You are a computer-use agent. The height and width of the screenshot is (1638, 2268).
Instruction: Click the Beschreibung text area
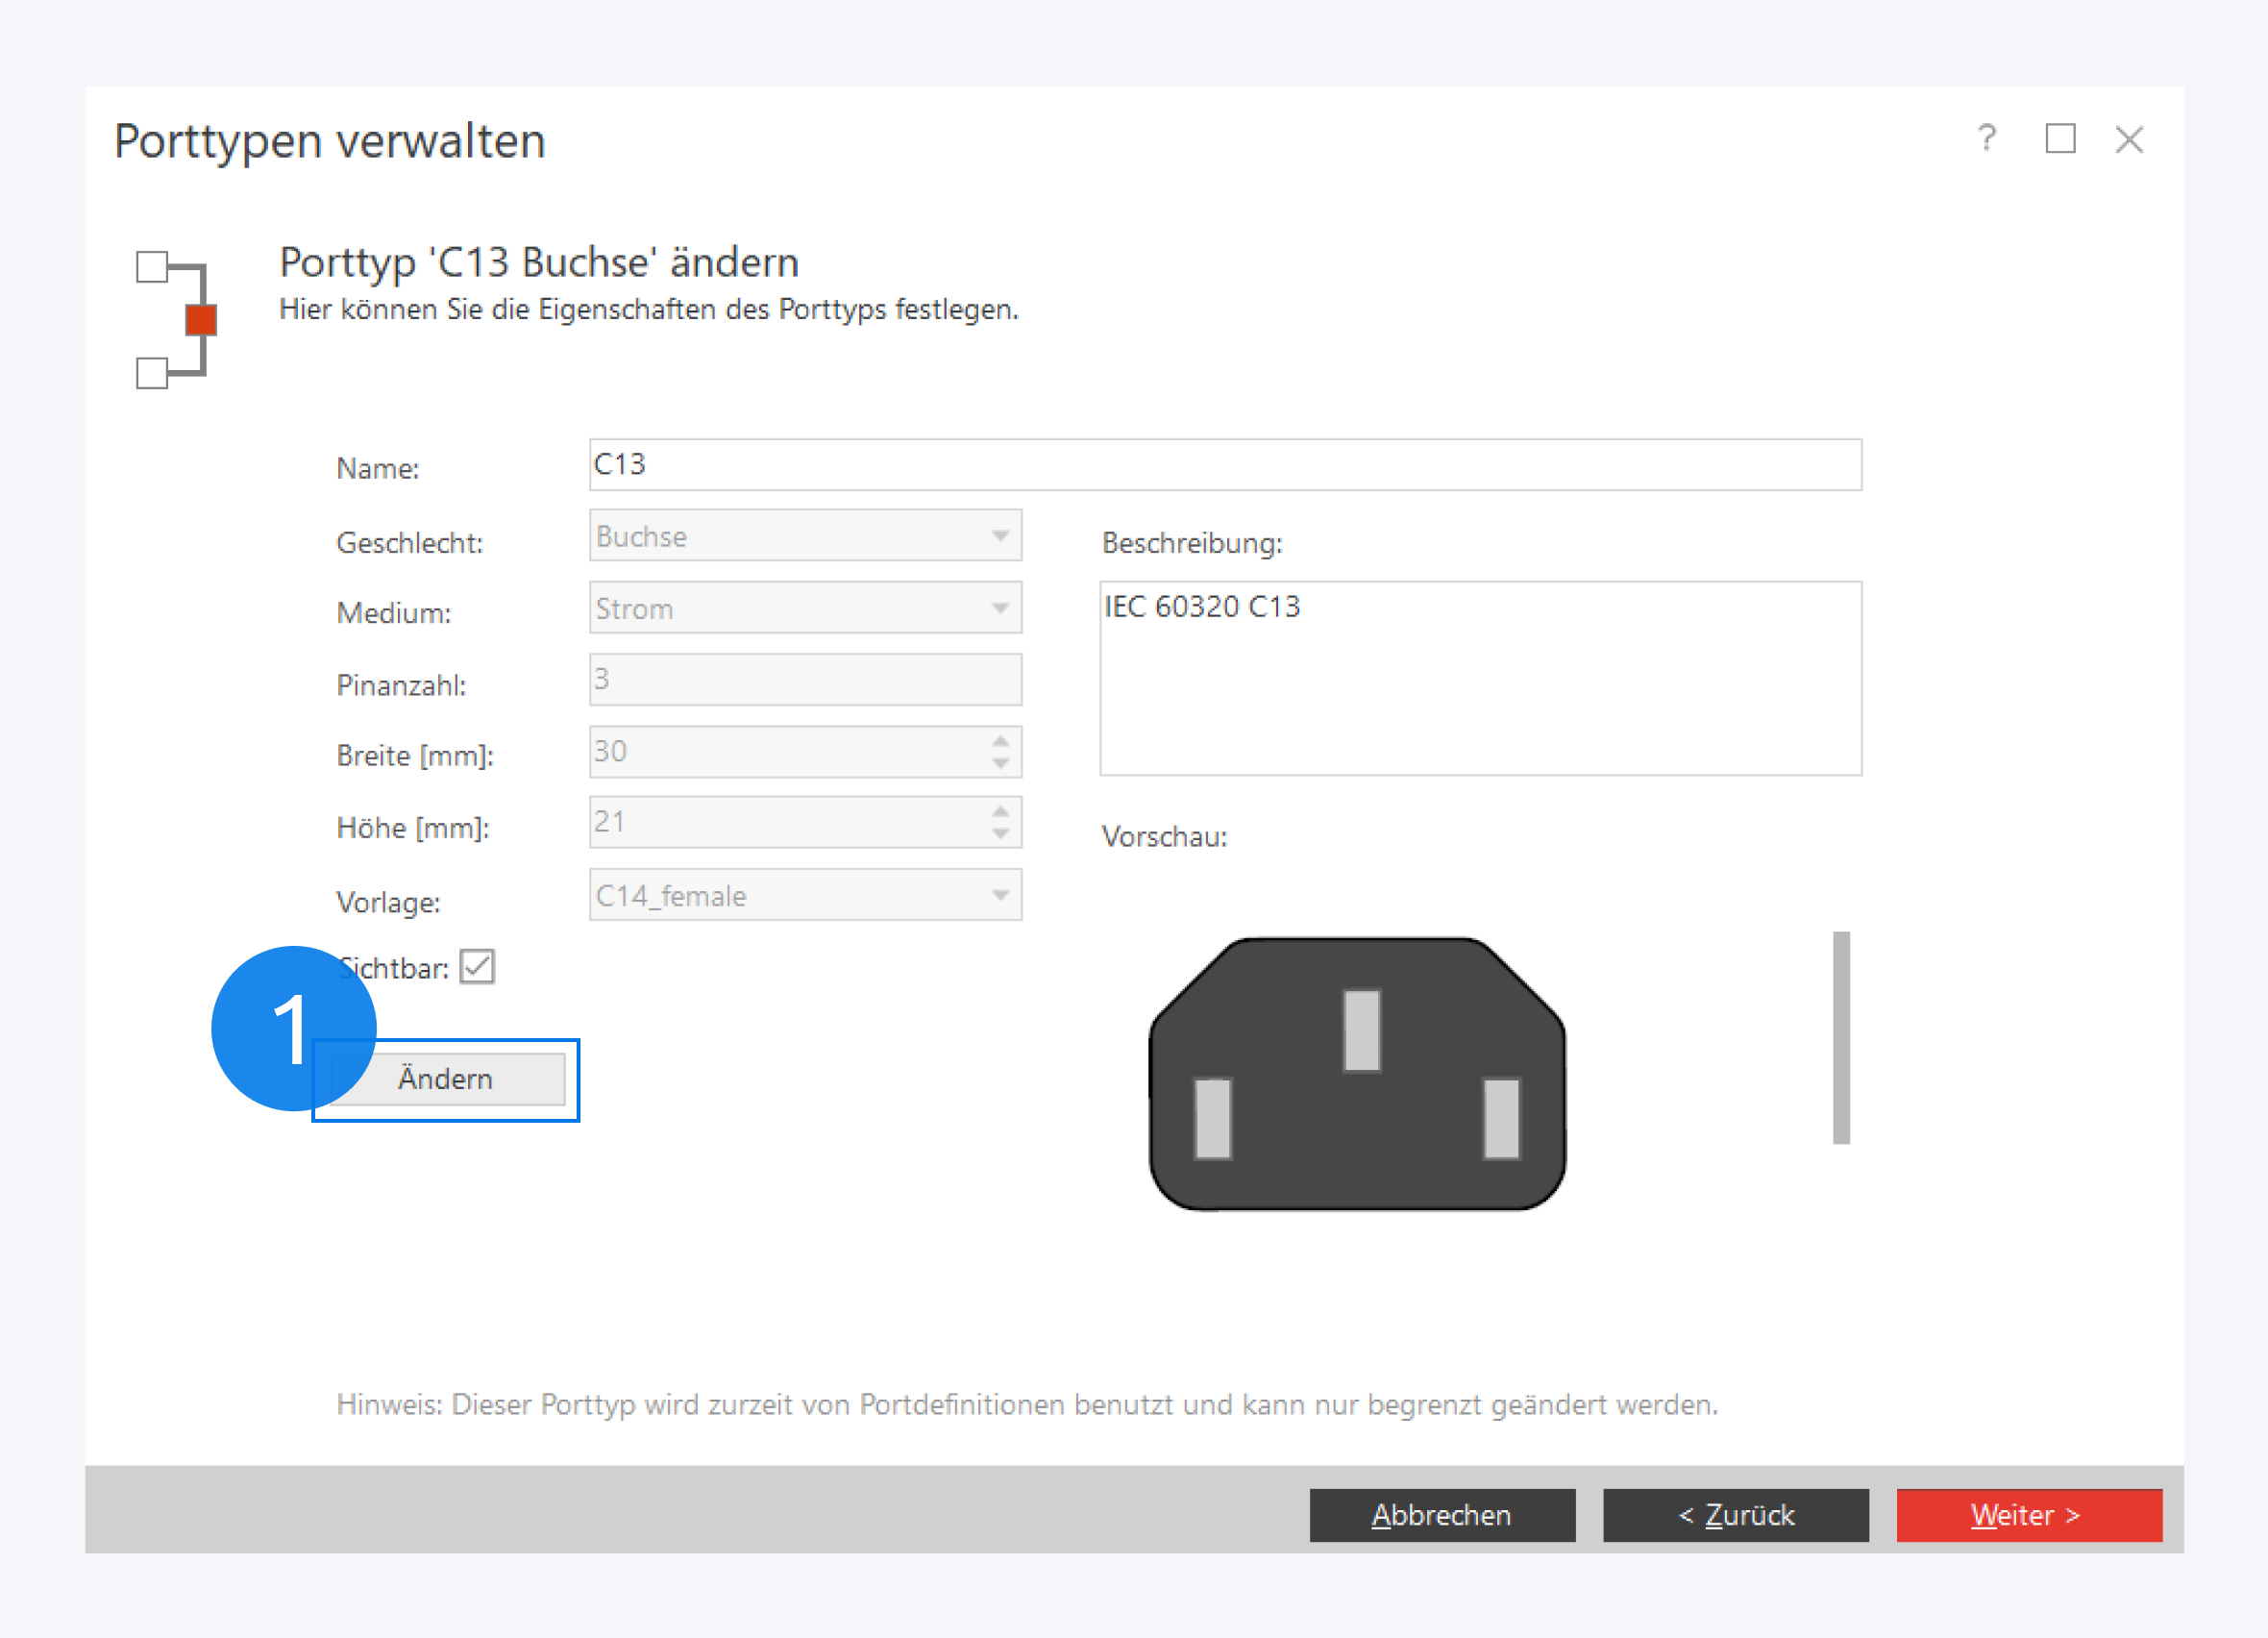pos(1480,678)
